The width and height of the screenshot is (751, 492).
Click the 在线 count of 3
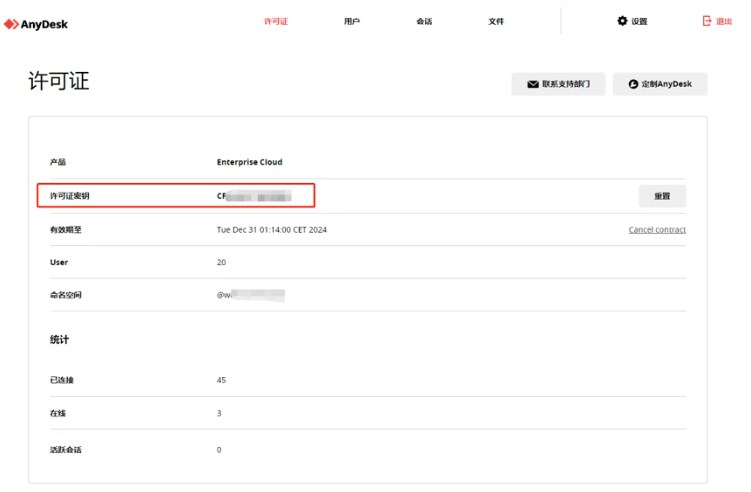pos(219,414)
